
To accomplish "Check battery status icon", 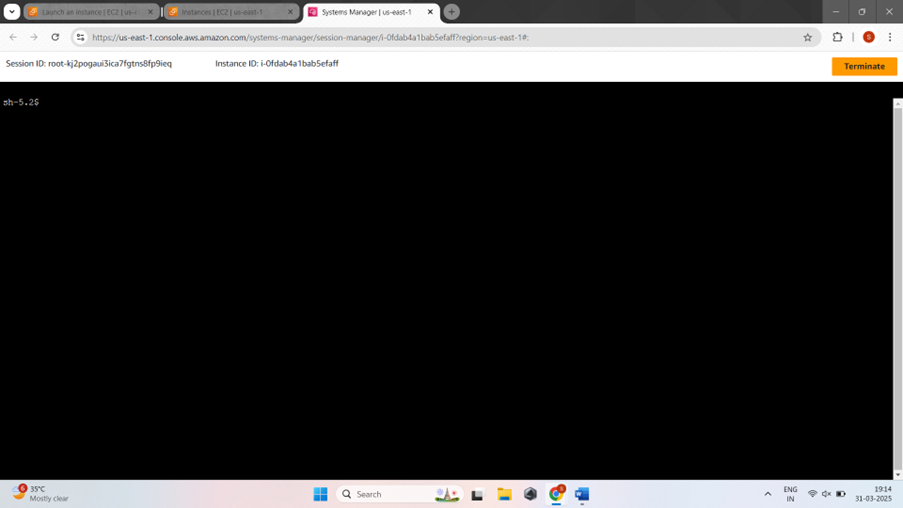I will [x=841, y=494].
